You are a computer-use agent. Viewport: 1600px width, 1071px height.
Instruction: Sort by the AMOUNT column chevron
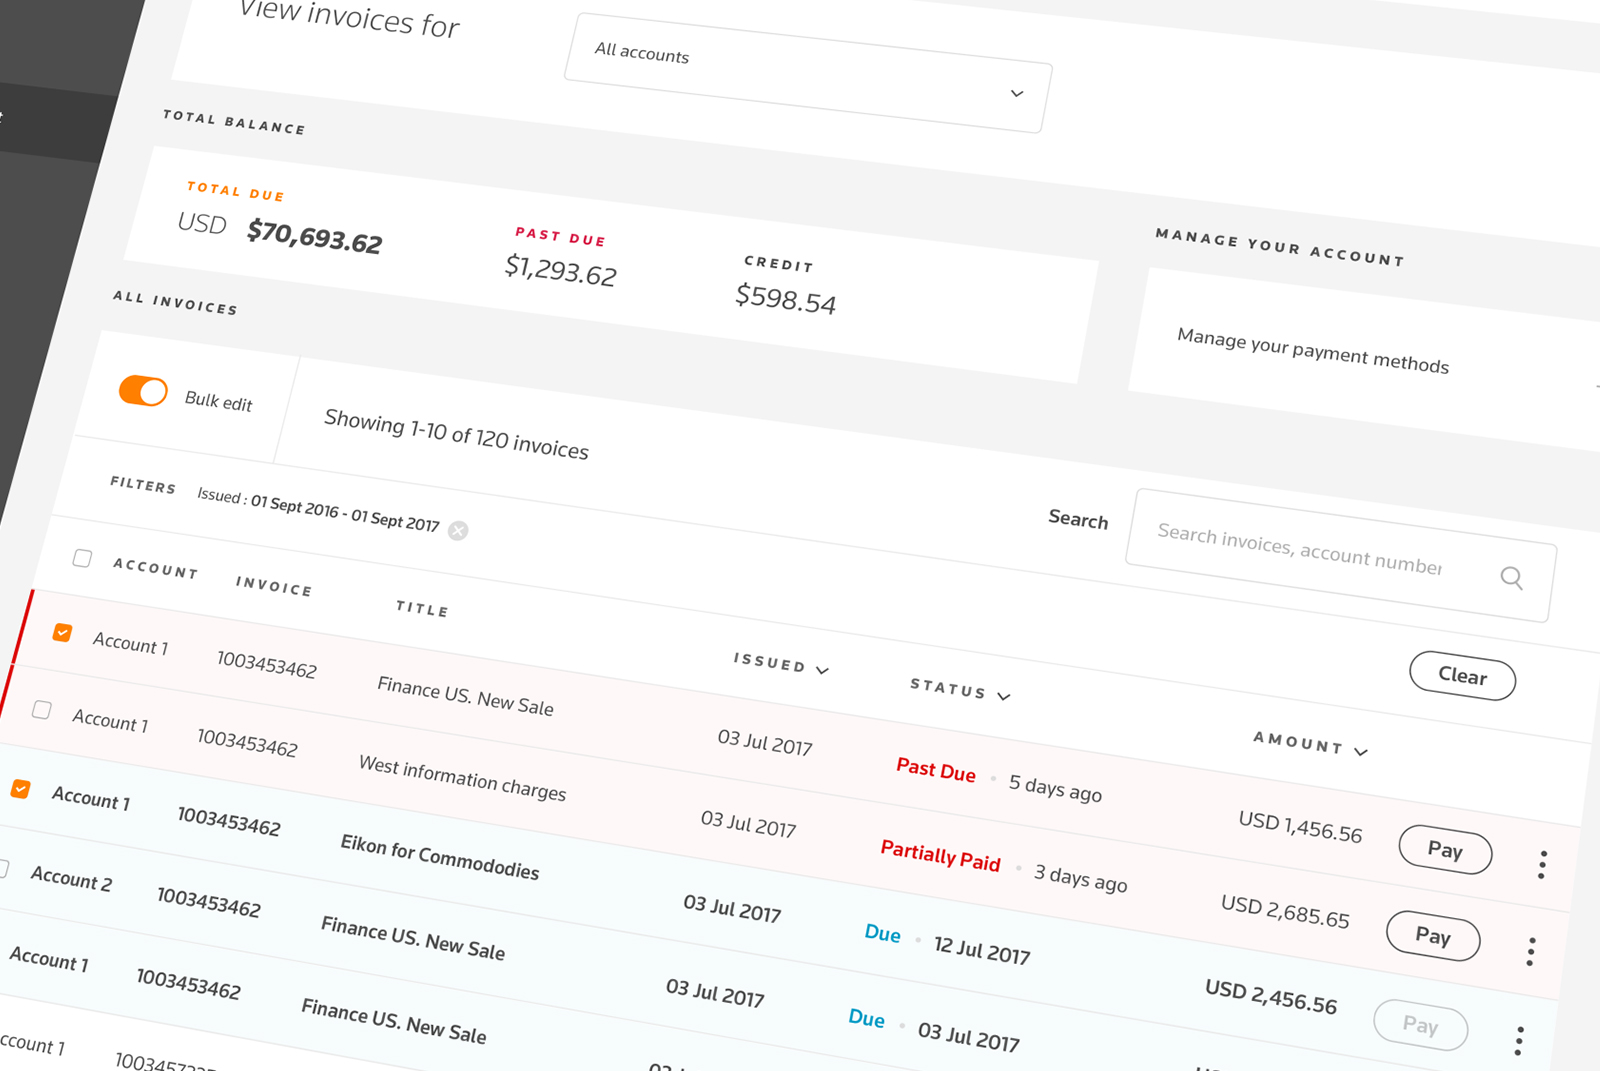tap(1361, 751)
